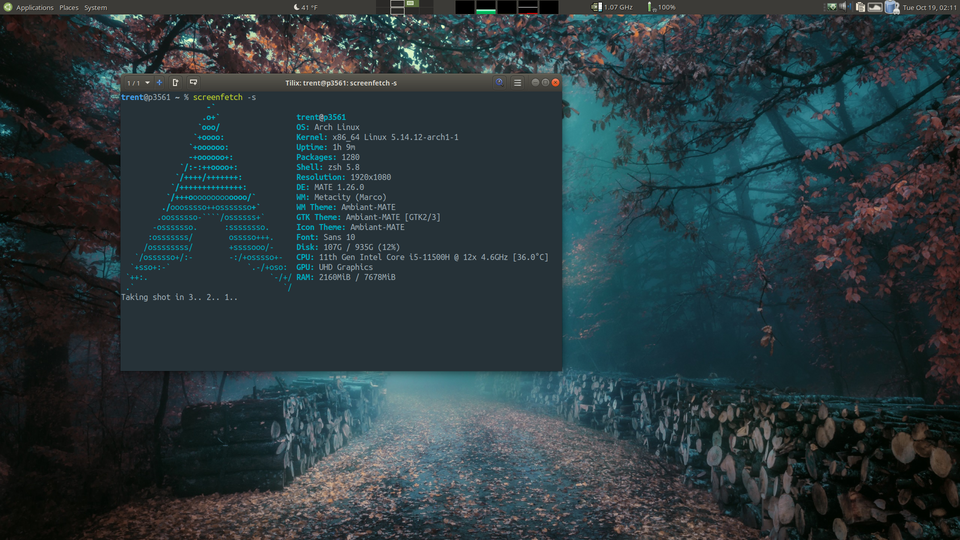Open the Applications menu
The image size is (960, 540).
click(x=34, y=7)
